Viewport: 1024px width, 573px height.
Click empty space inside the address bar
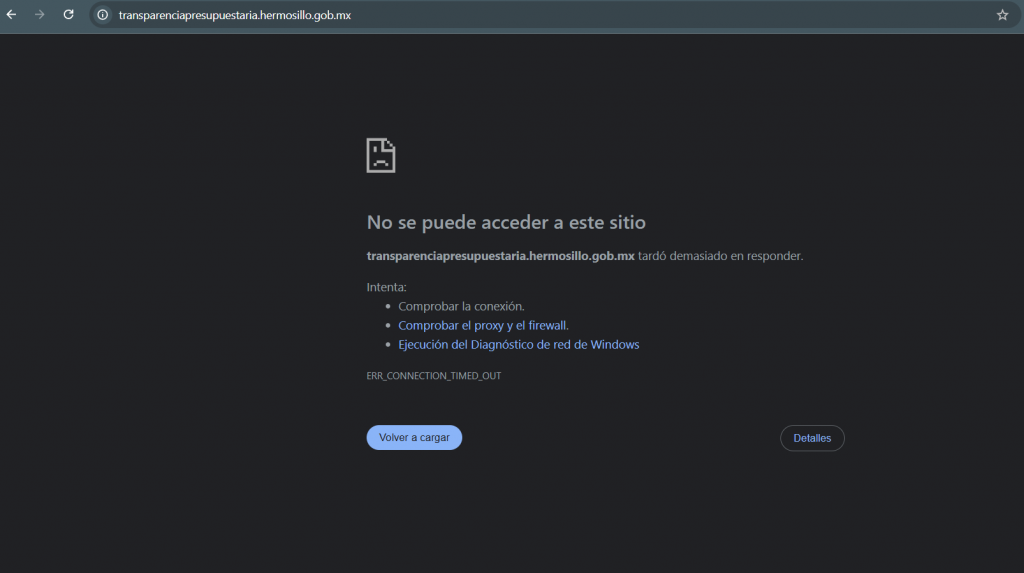point(650,15)
